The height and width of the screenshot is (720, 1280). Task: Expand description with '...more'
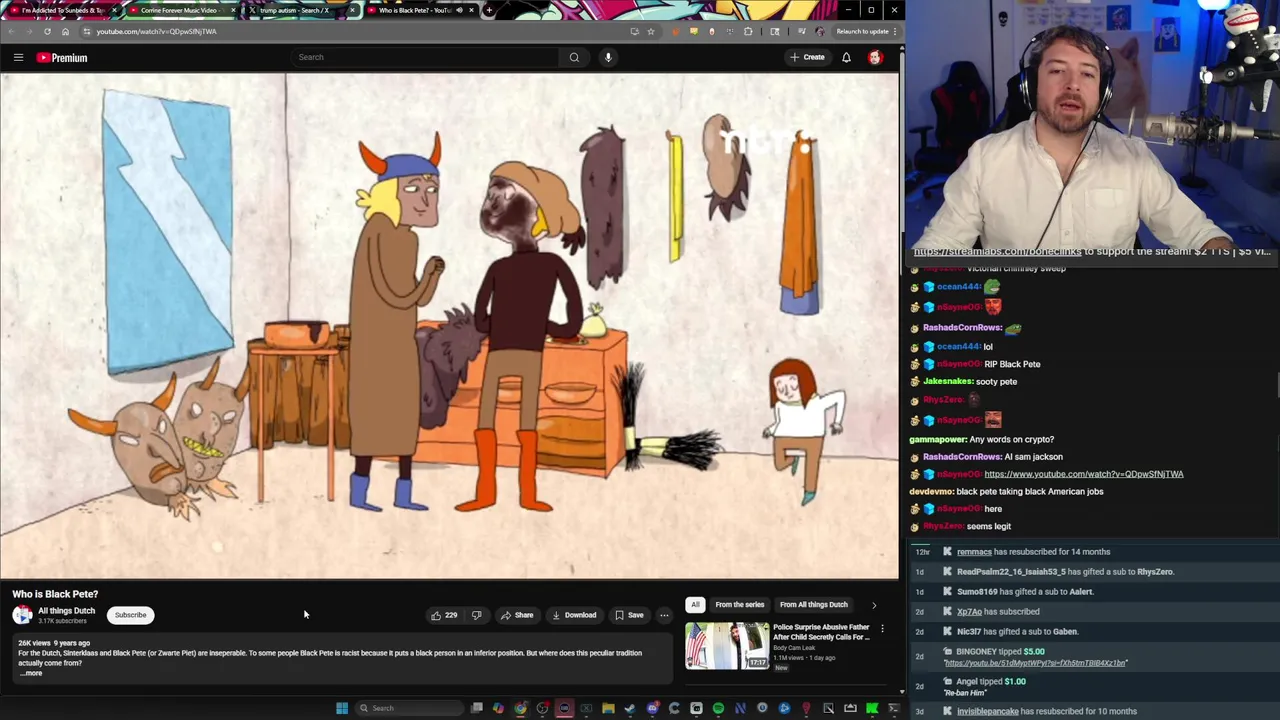tap(31, 673)
